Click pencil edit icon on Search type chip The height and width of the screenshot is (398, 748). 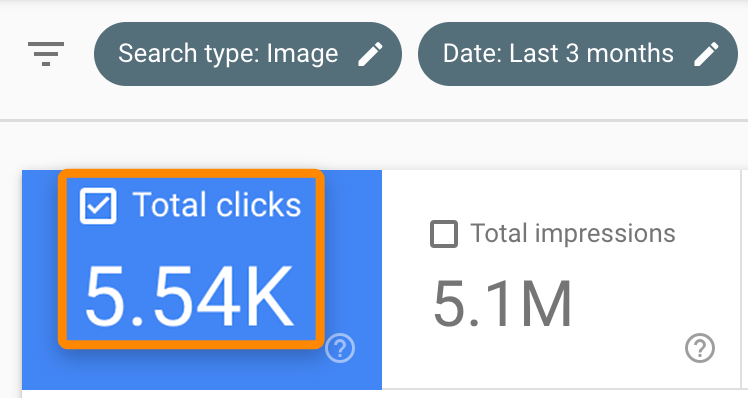[x=371, y=53]
